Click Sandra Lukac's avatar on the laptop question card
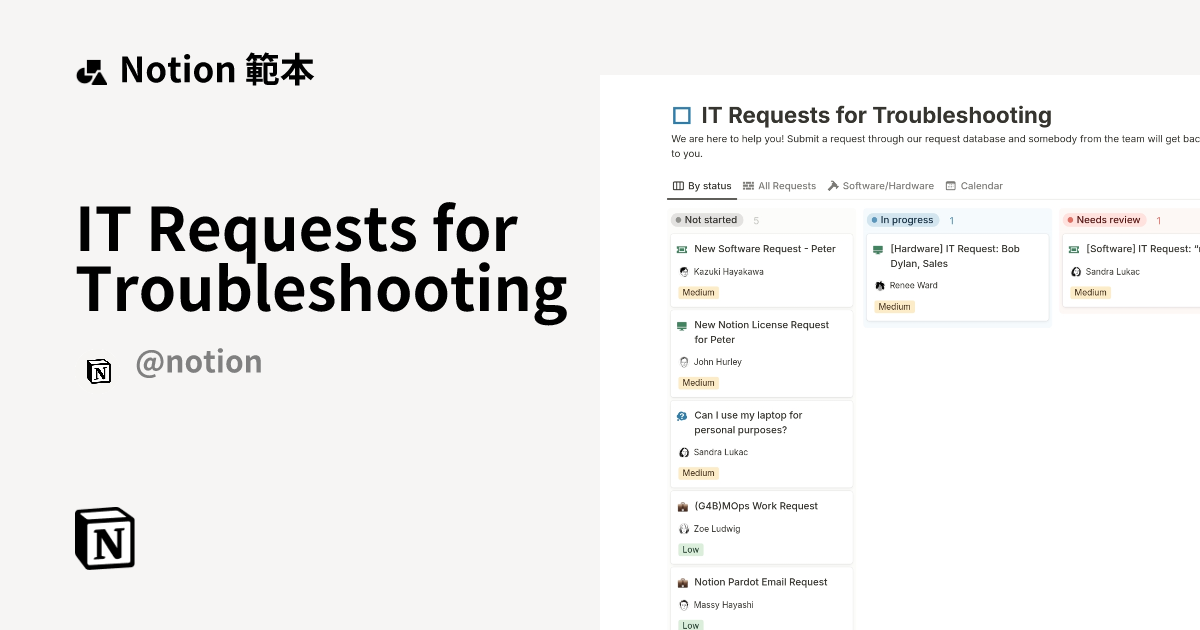Image resolution: width=1200 pixels, height=630 pixels. coord(682,452)
